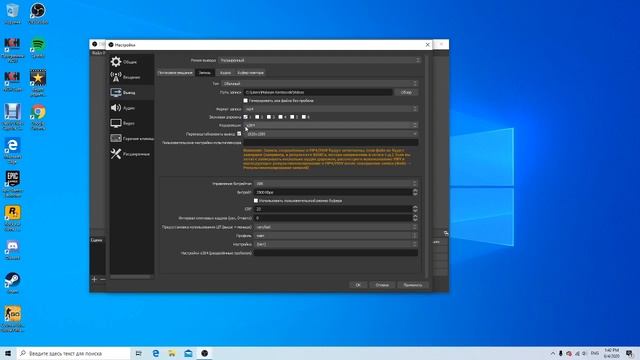The image size is (640, 360).
Task: Open the recording Type dropdown
Action: click(320, 84)
